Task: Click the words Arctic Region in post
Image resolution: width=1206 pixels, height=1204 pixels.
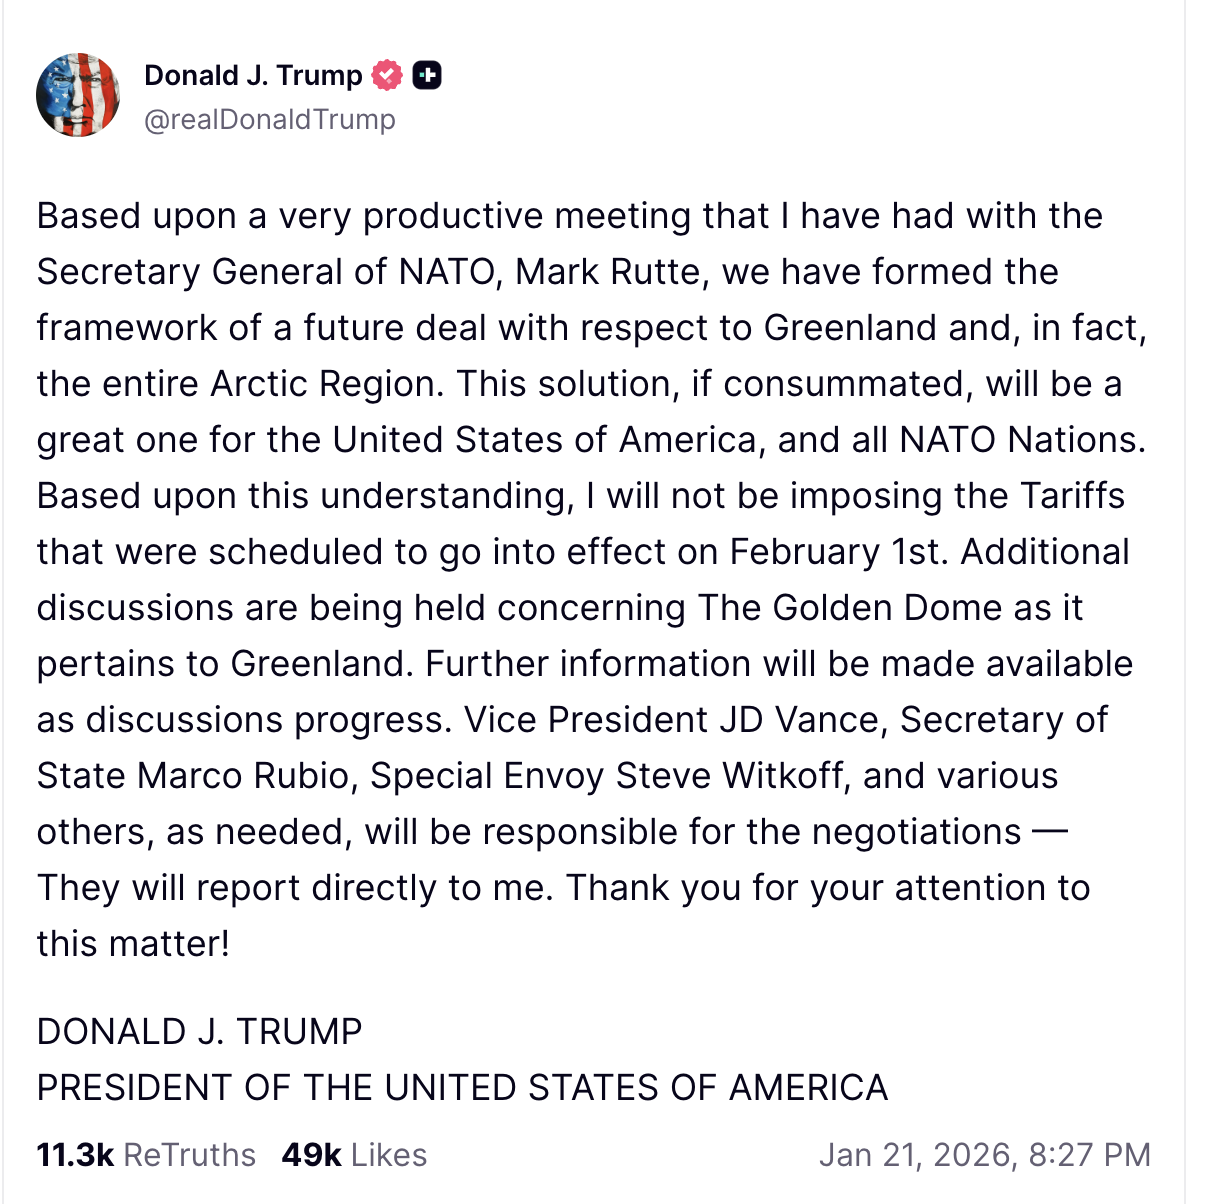Action: coord(326,384)
